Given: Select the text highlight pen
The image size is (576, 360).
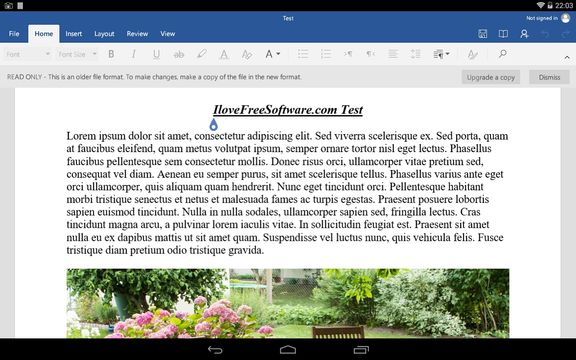Looking at the screenshot, I should (x=201, y=54).
